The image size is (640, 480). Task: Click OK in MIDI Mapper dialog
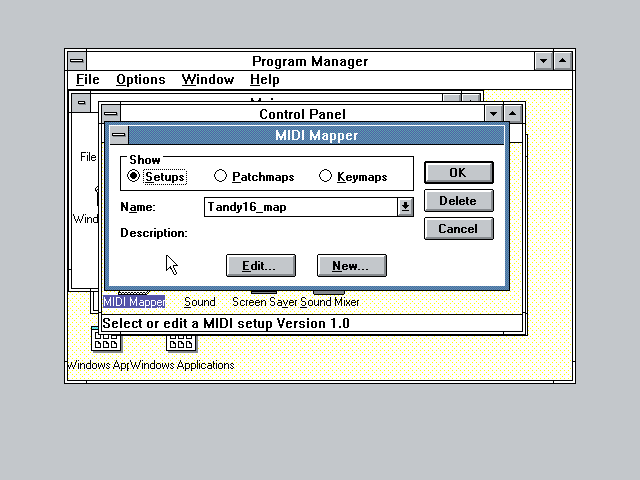pyautogui.click(x=459, y=173)
